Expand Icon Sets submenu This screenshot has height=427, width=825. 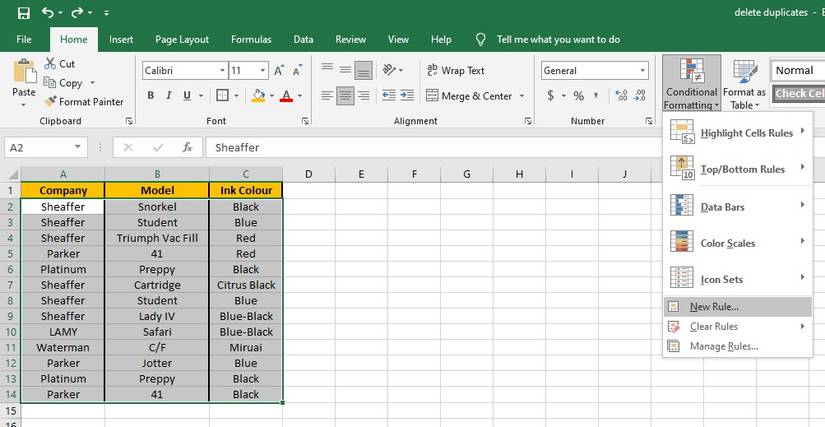click(x=738, y=279)
